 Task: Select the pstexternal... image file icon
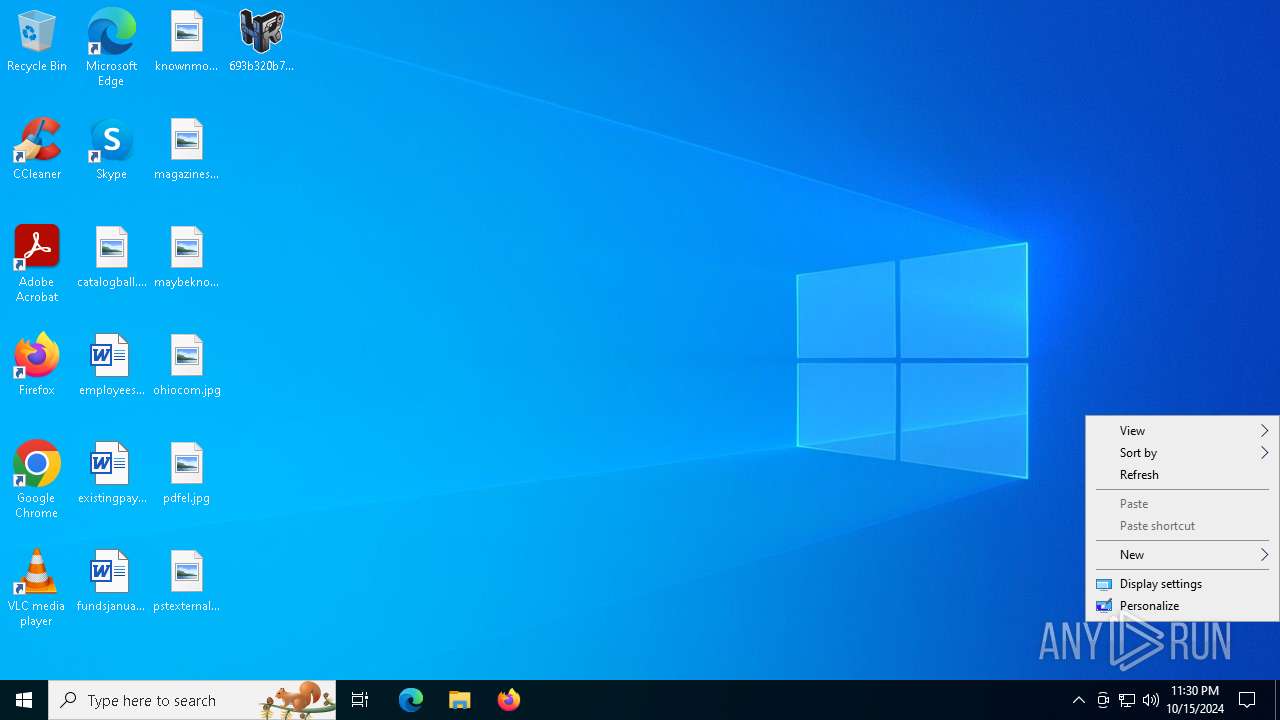[187, 582]
